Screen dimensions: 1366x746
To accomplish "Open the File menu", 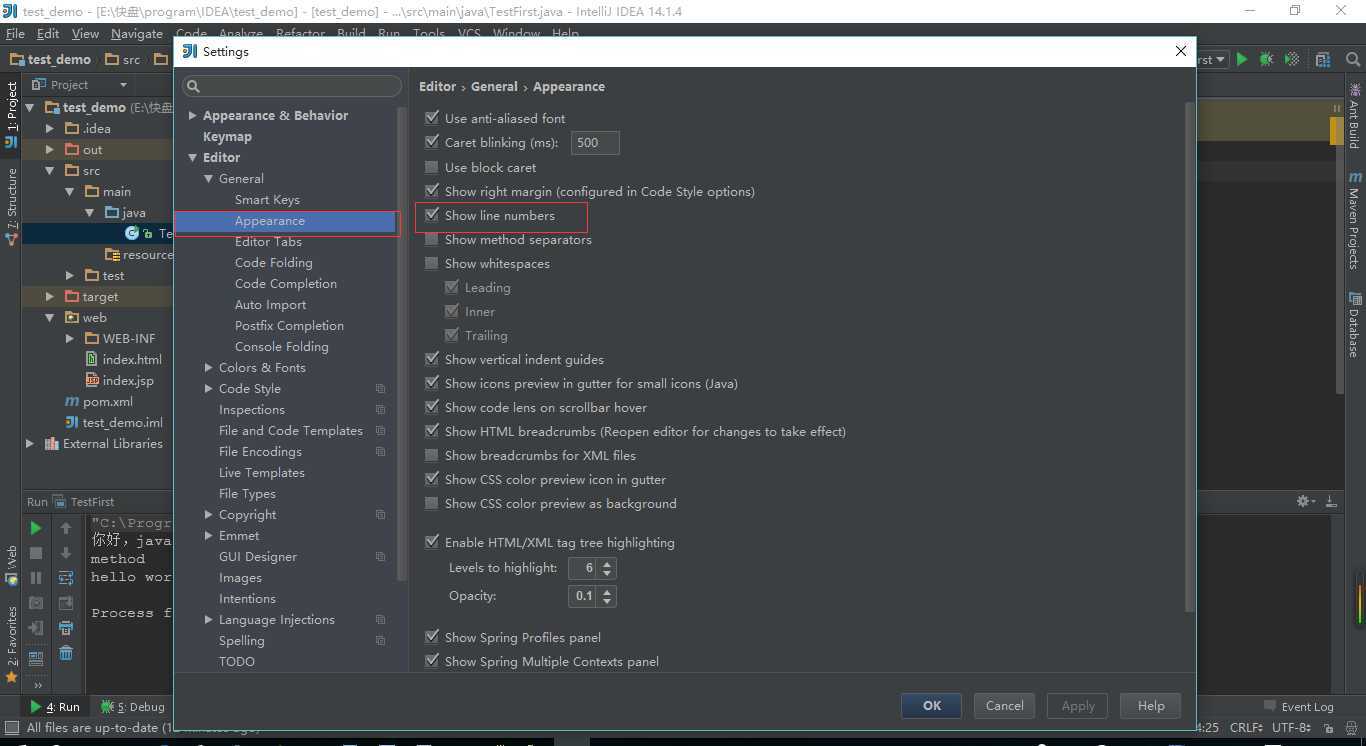I will 14,33.
